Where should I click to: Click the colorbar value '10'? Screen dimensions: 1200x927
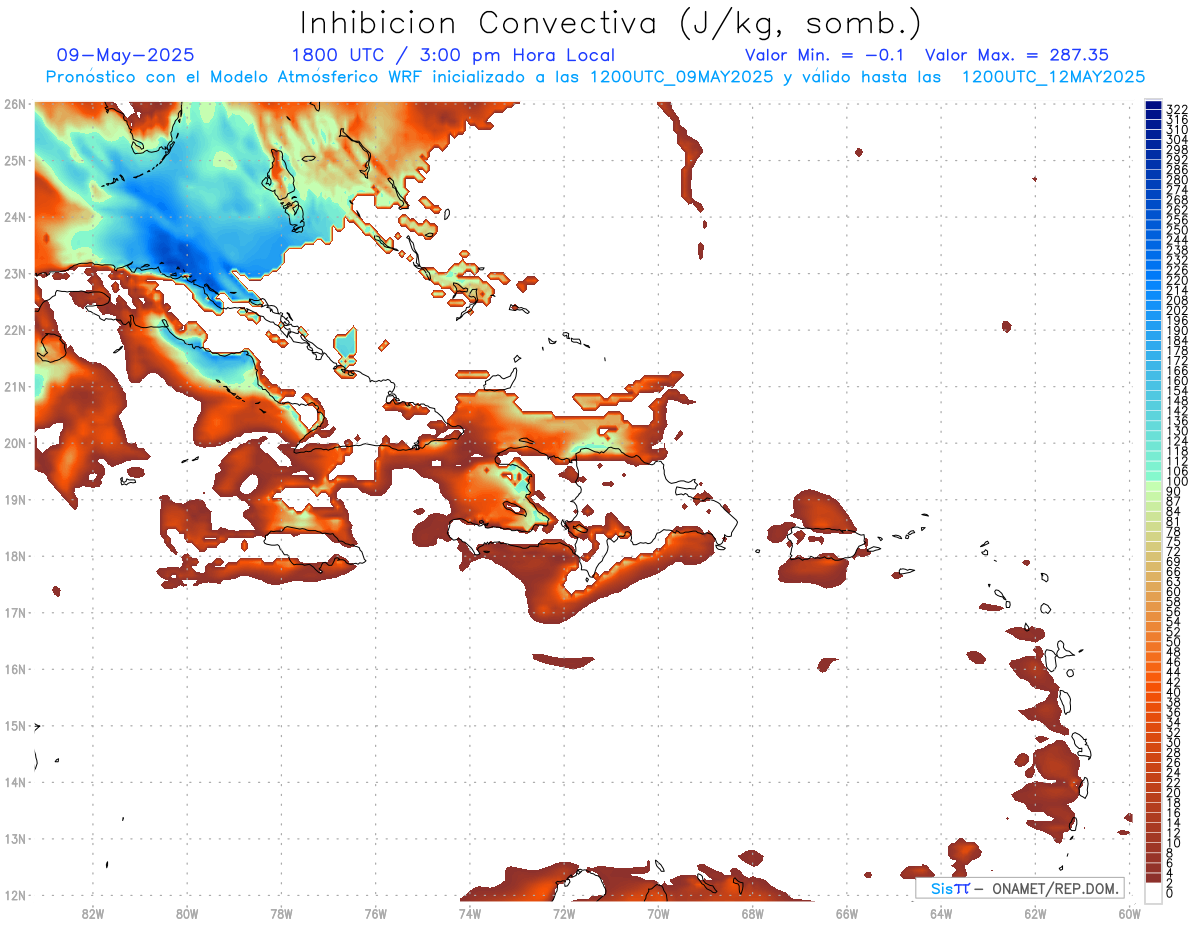point(1174,843)
